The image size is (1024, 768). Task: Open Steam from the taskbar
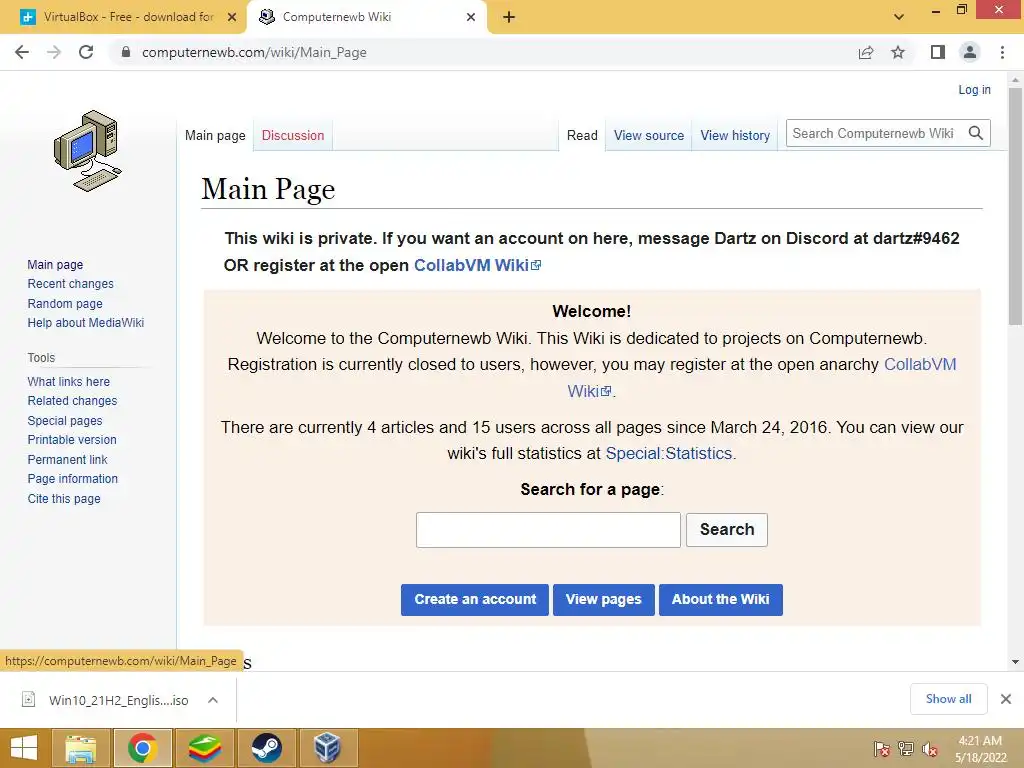pos(266,748)
